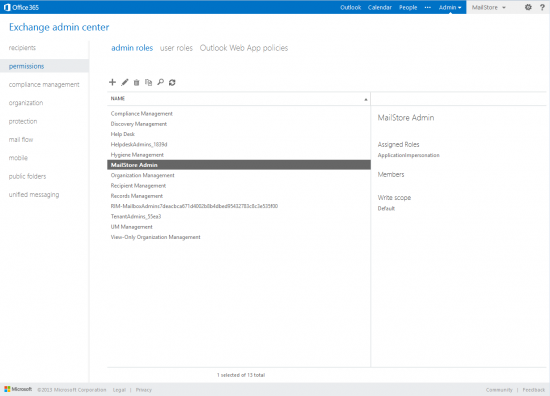The height and width of the screenshot is (396, 550).
Task: Click the Community footer link
Action: point(499,390)
